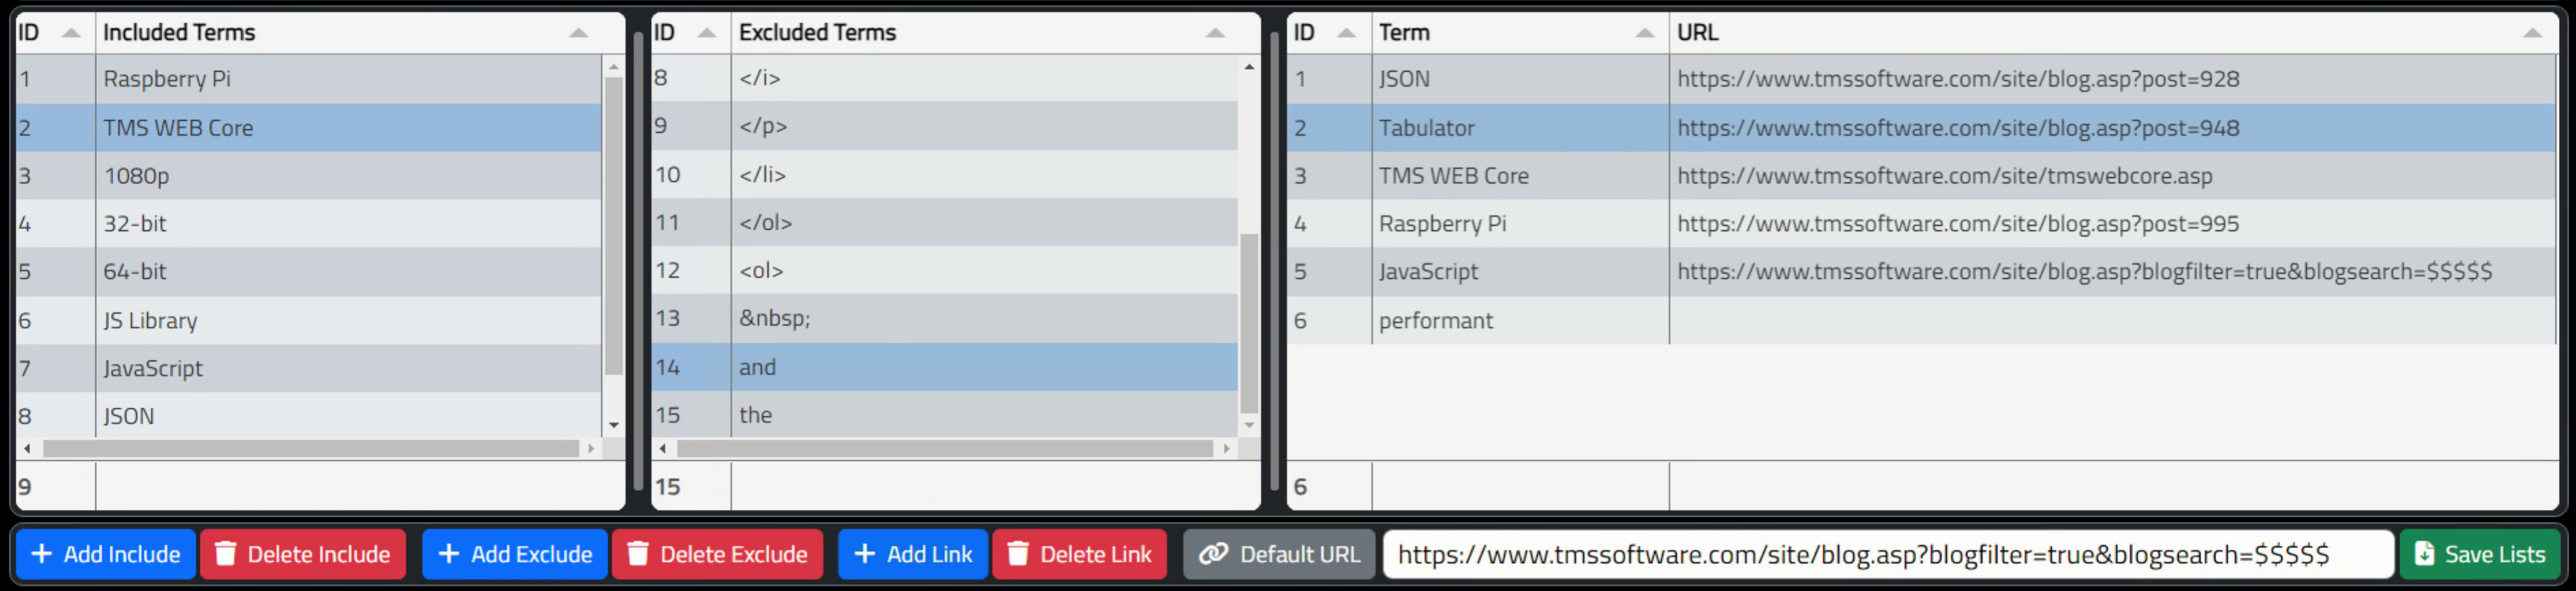Image resolution: width=2576 pixels, height=591 pixels.
Task: Click Excluded Terms scrollbar up arrow
Action: point(1249,67)
